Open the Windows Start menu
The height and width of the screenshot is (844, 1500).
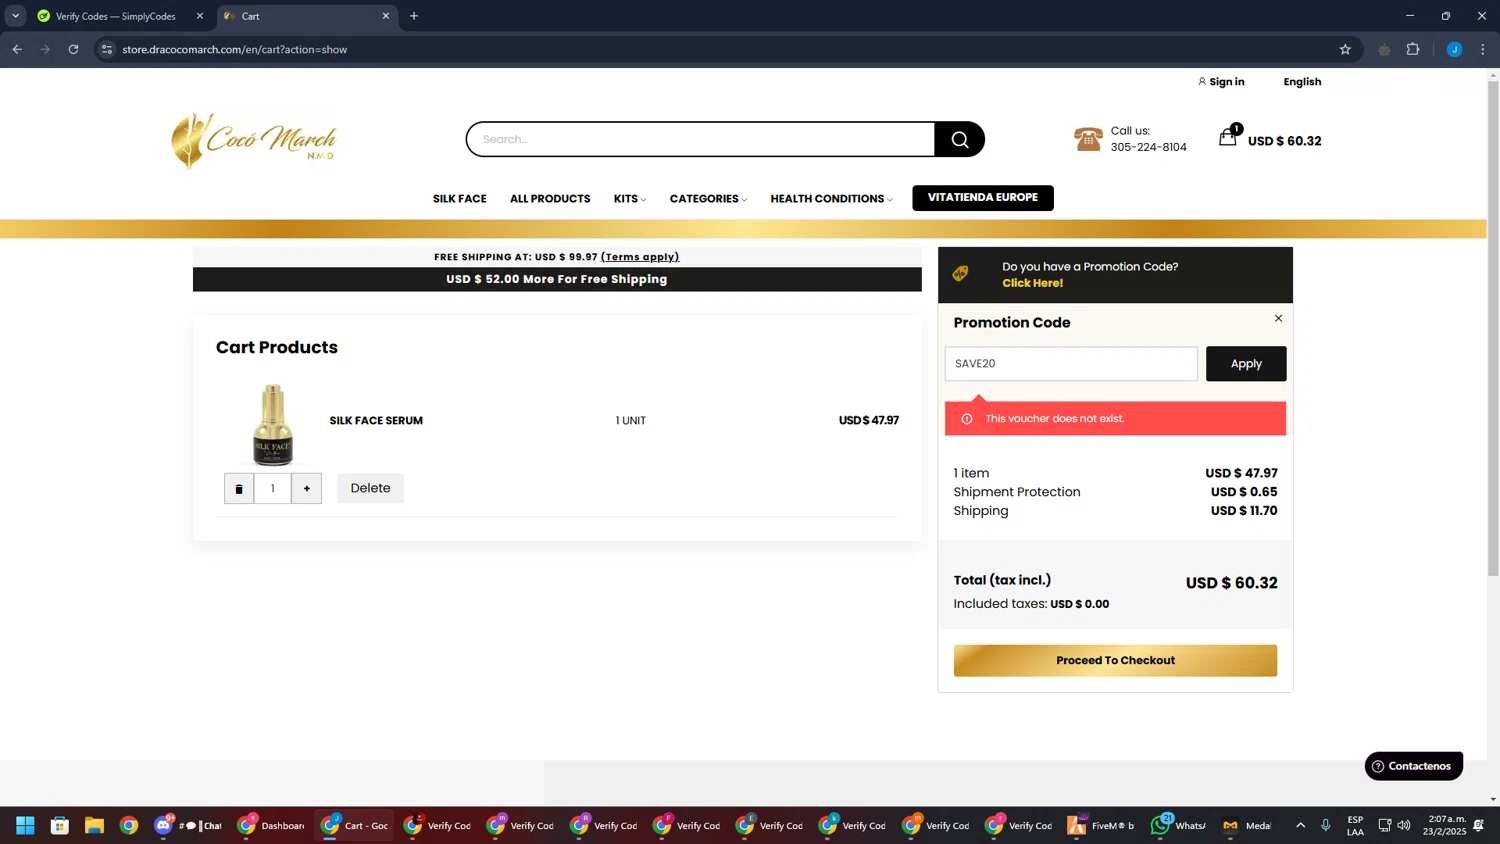[x=25, y=825]
